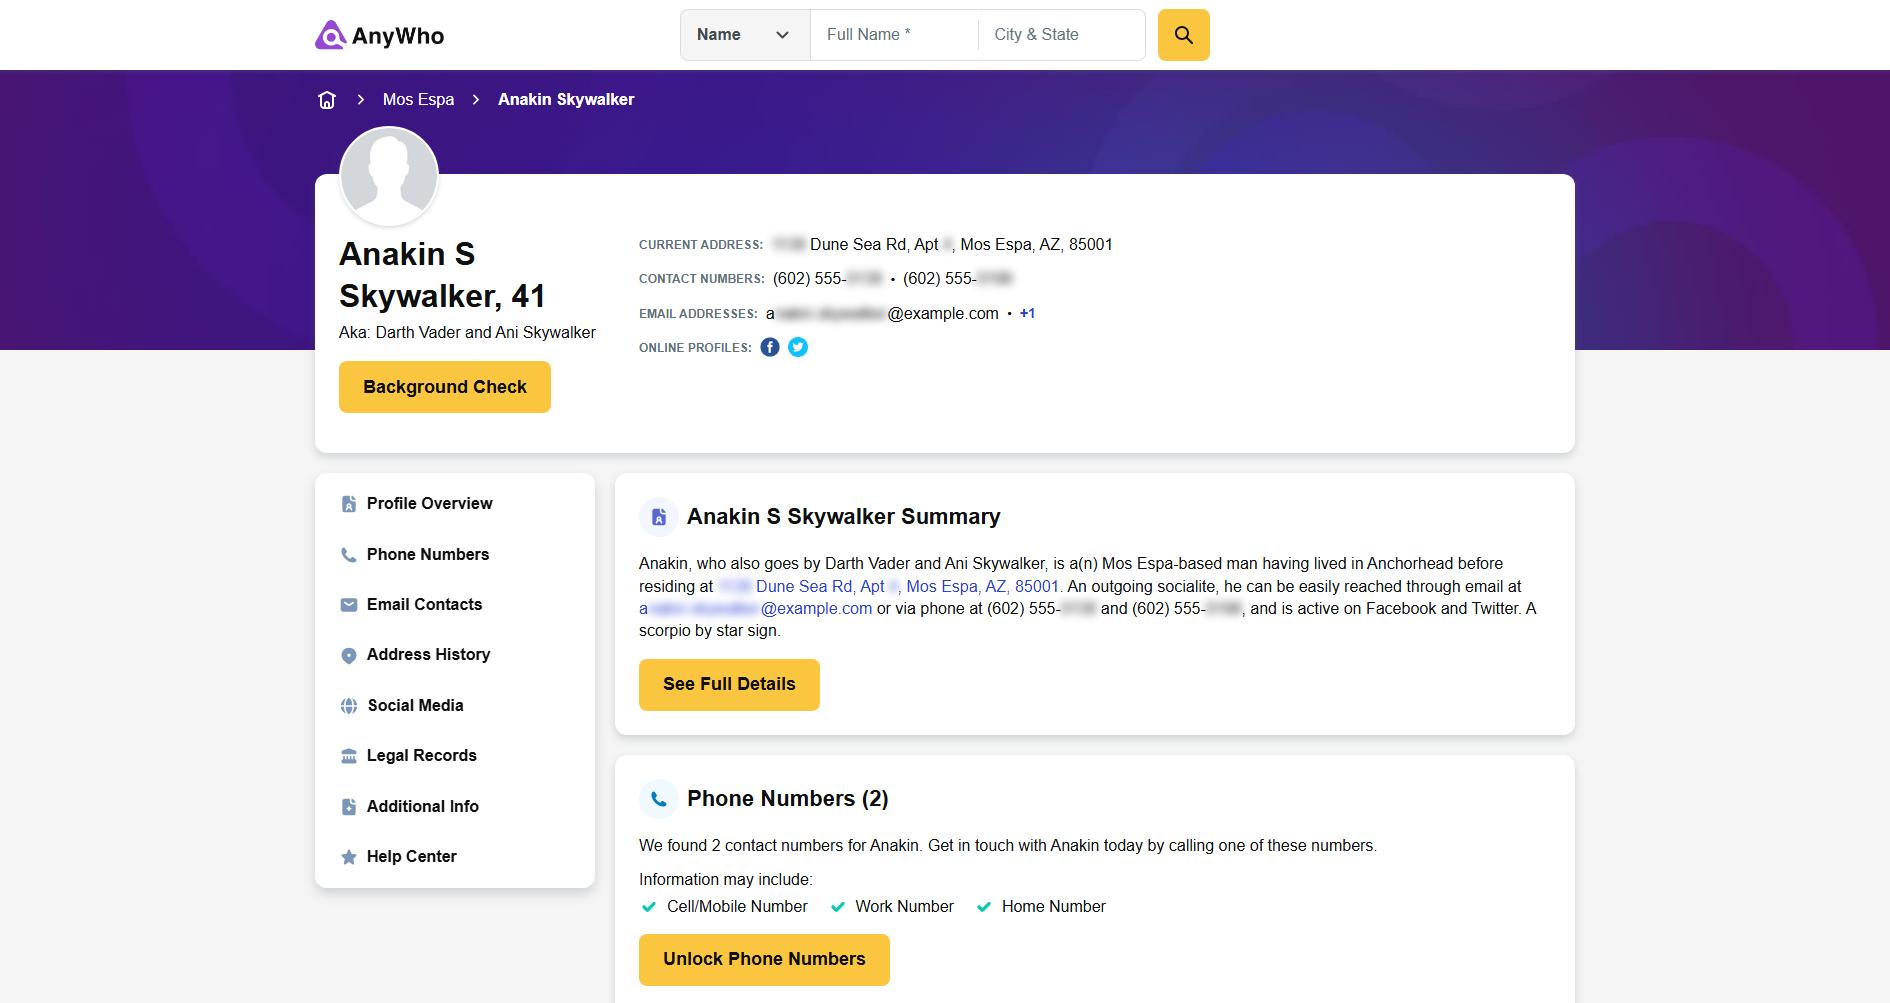The width and height of the screenshot is (1890, 1003).
Task: Click the name heading Anakin S Skywalker, 41
Action: coord(442,275)
